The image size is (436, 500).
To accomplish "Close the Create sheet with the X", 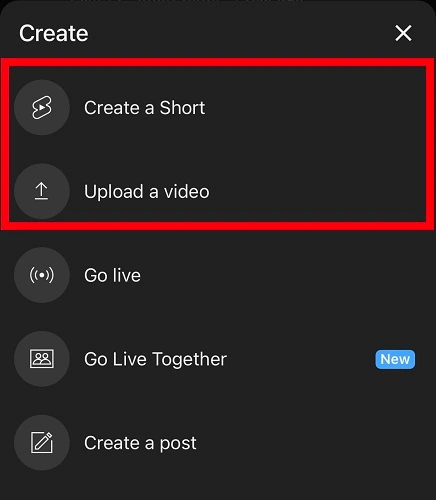I will (x=403, y=33).
